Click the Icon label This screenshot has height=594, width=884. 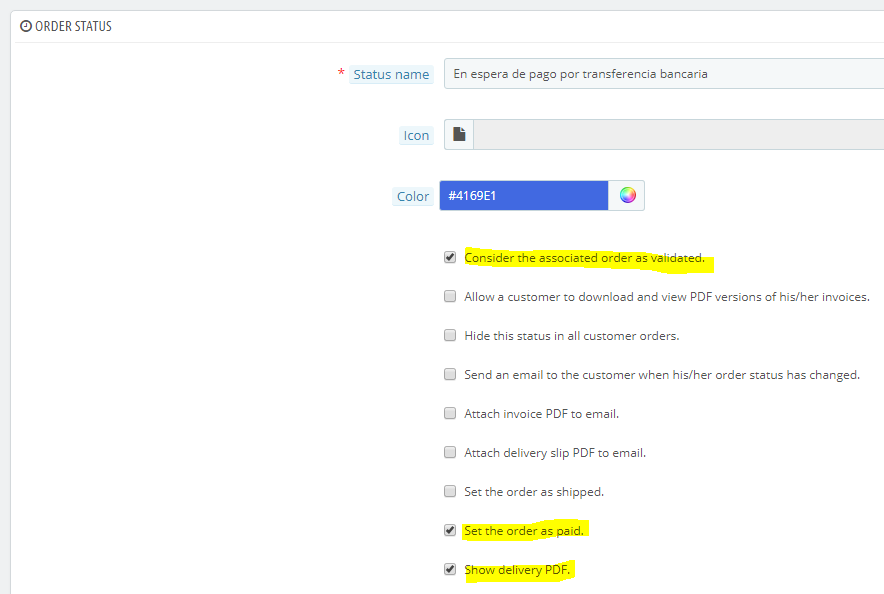pyautogui.click(x=416, y=135)
